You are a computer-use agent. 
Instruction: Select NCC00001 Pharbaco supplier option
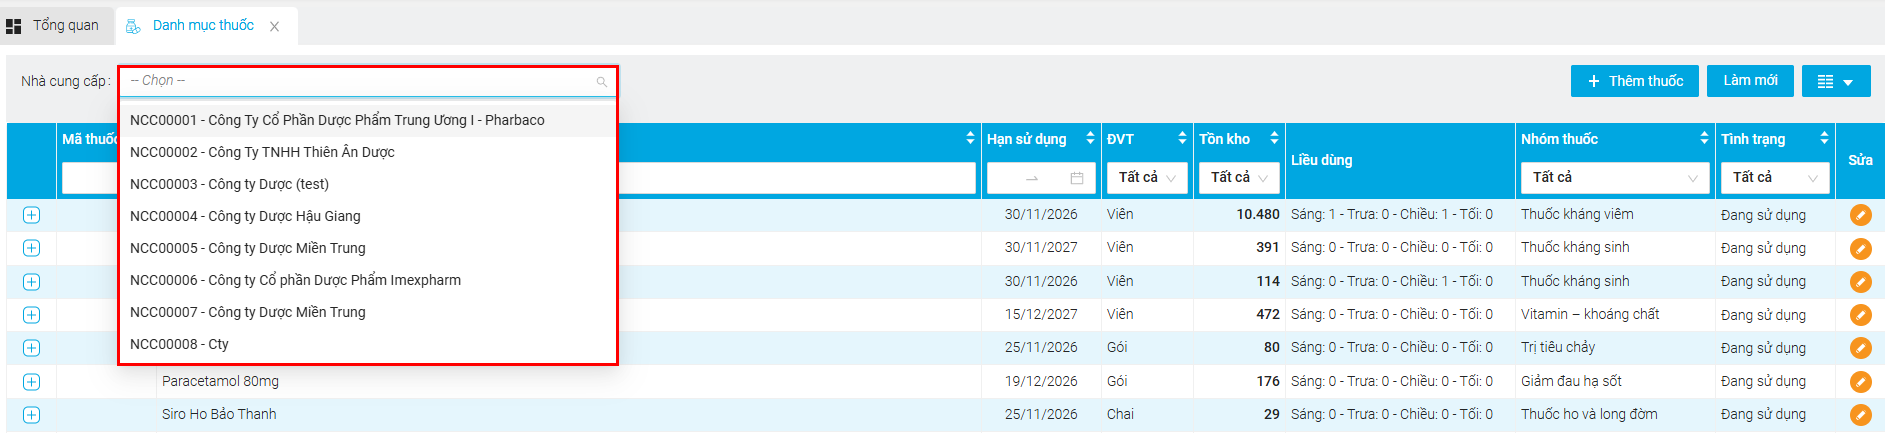coord(367,120)
